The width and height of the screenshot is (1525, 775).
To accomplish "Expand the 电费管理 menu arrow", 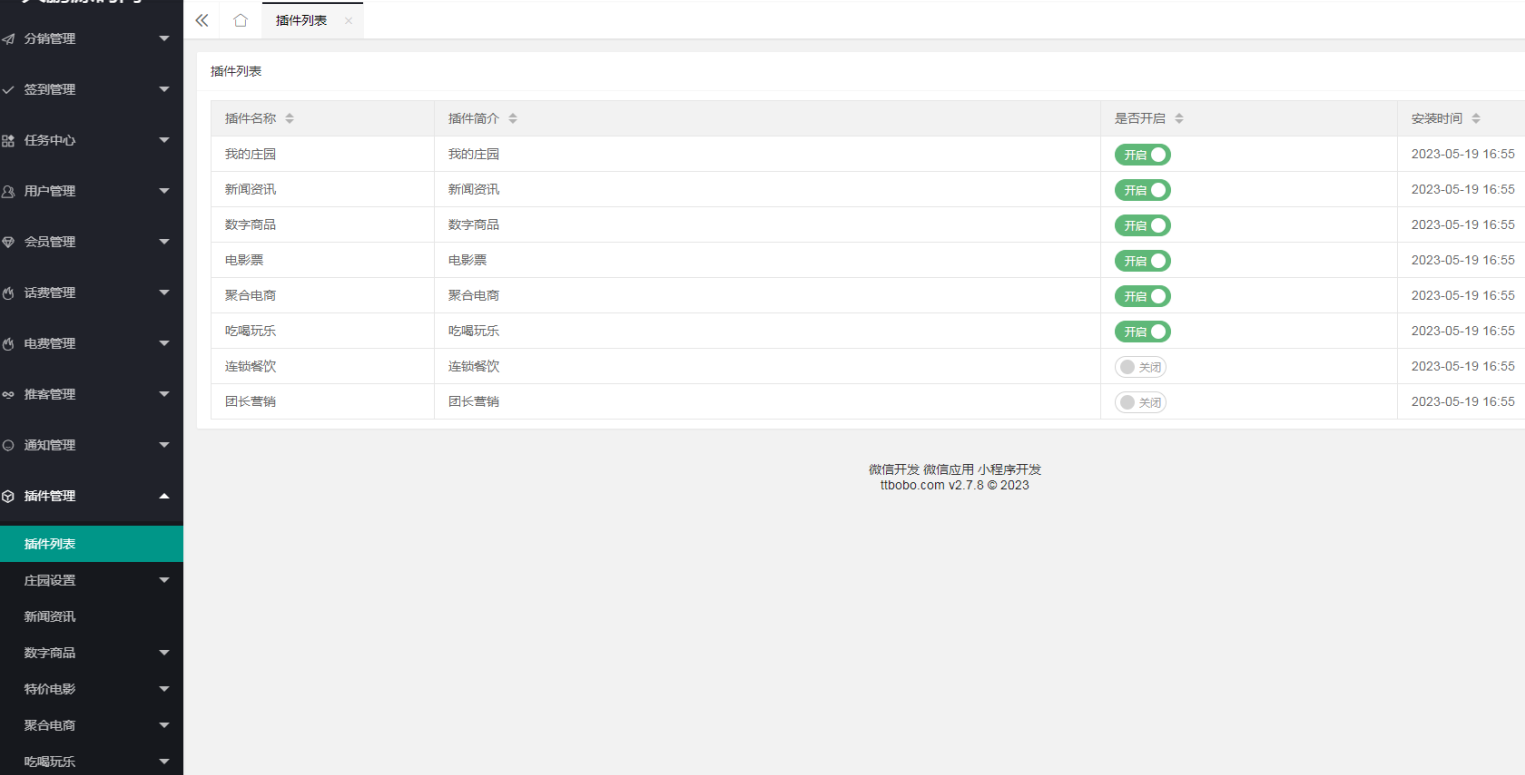I will pos(165,344).
